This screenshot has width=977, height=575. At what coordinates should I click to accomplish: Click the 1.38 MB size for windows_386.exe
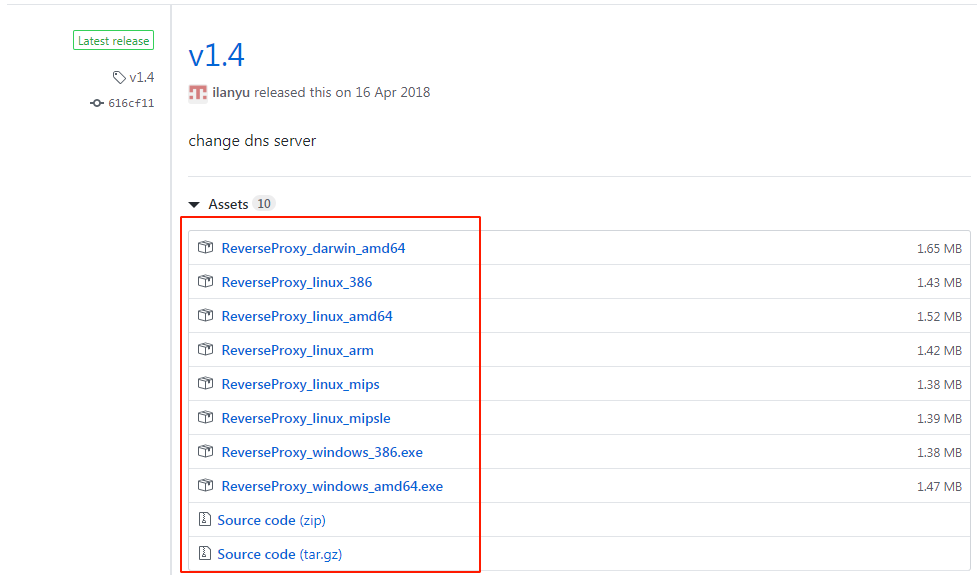coord(939,452)
